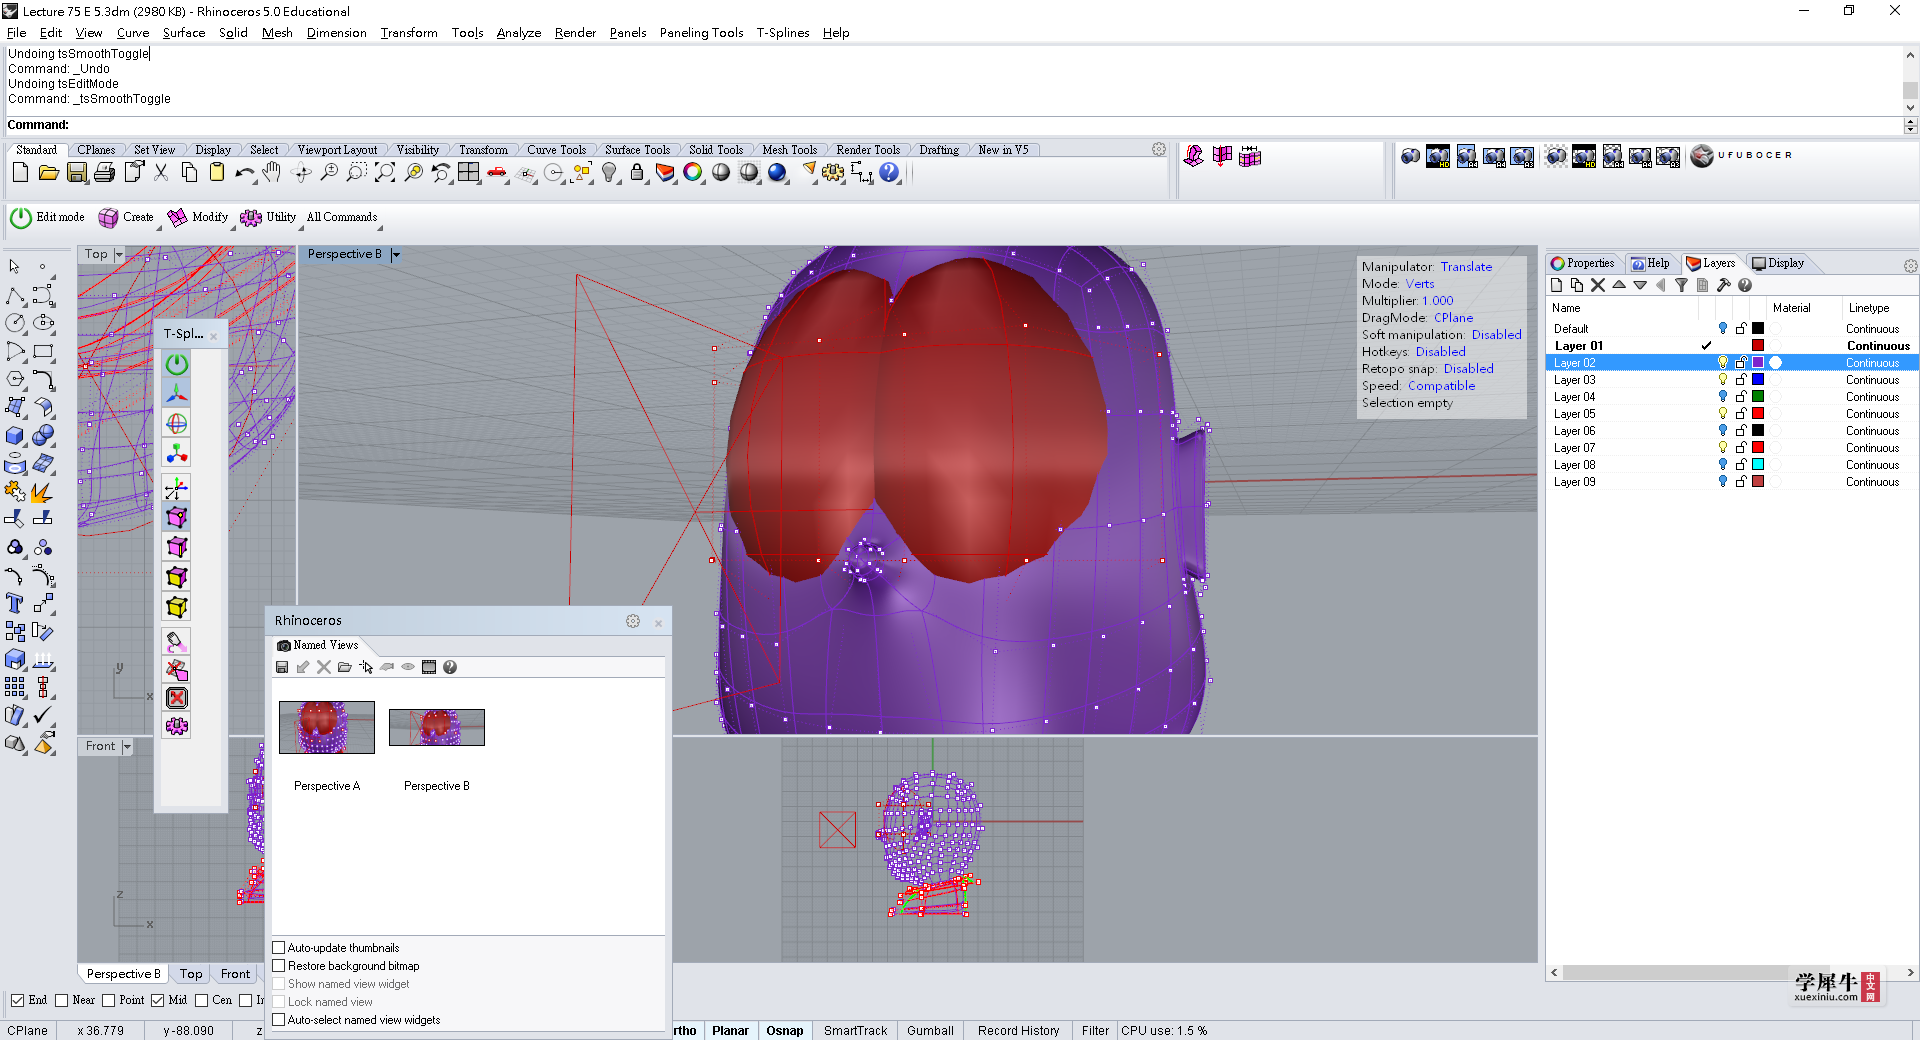The width and height of the screenshot is (1920, 1040).
Task: Select the scale manipulator icon in T-Splines palette
Action: (x=177, y=454)
